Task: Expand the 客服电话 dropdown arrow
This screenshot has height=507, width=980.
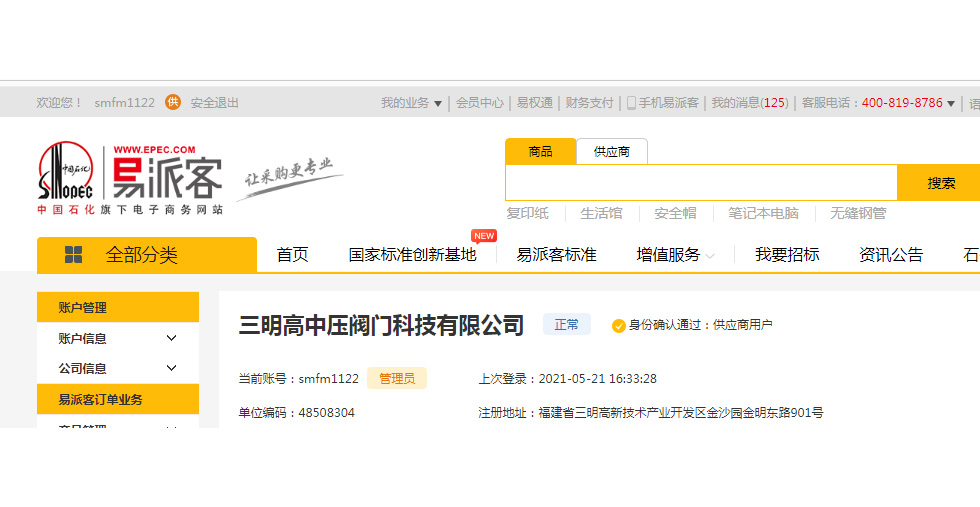Action: pyautogui.click(x=951, y=103)
